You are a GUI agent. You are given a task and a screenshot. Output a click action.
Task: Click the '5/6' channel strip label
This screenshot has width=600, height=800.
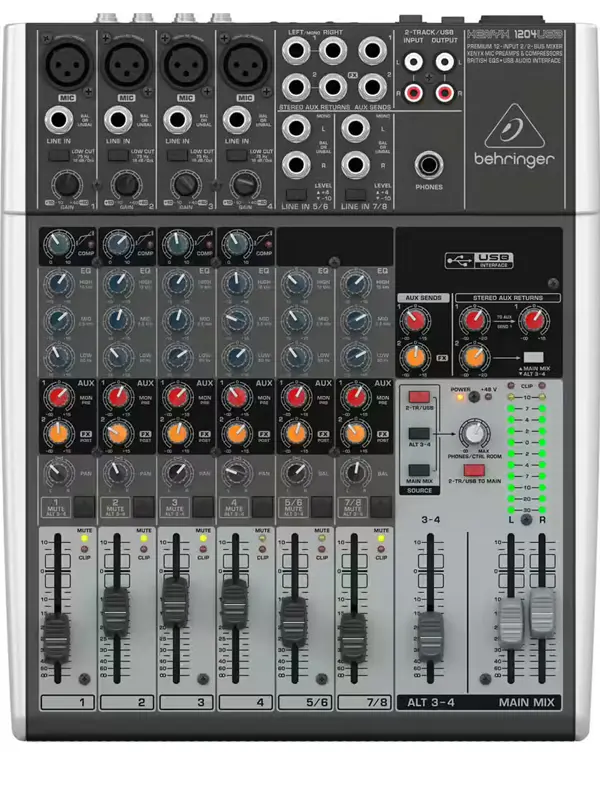pos(316,703)
